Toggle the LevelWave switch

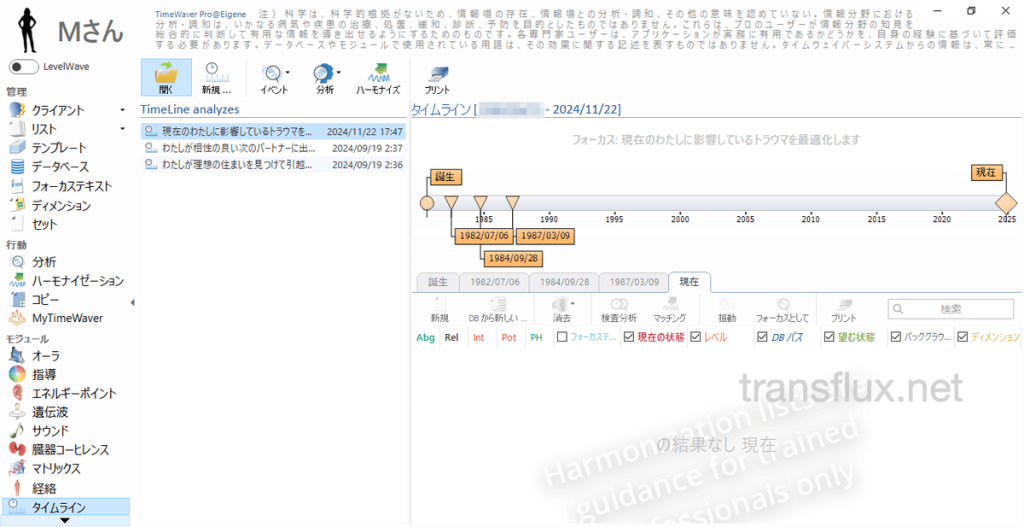coord(23,67)
